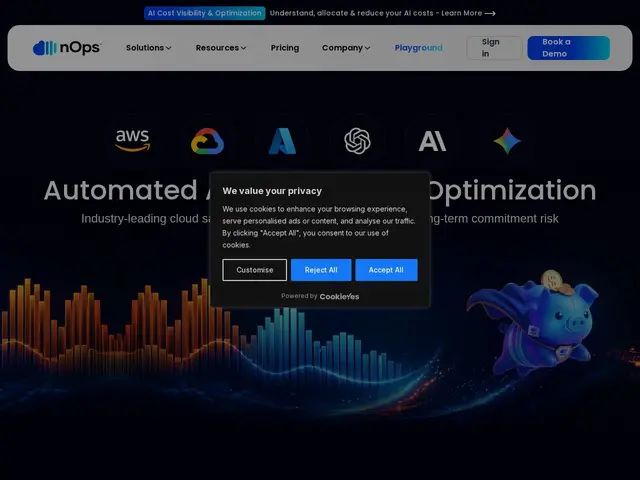Click the nOps logo

click(67, 48)
